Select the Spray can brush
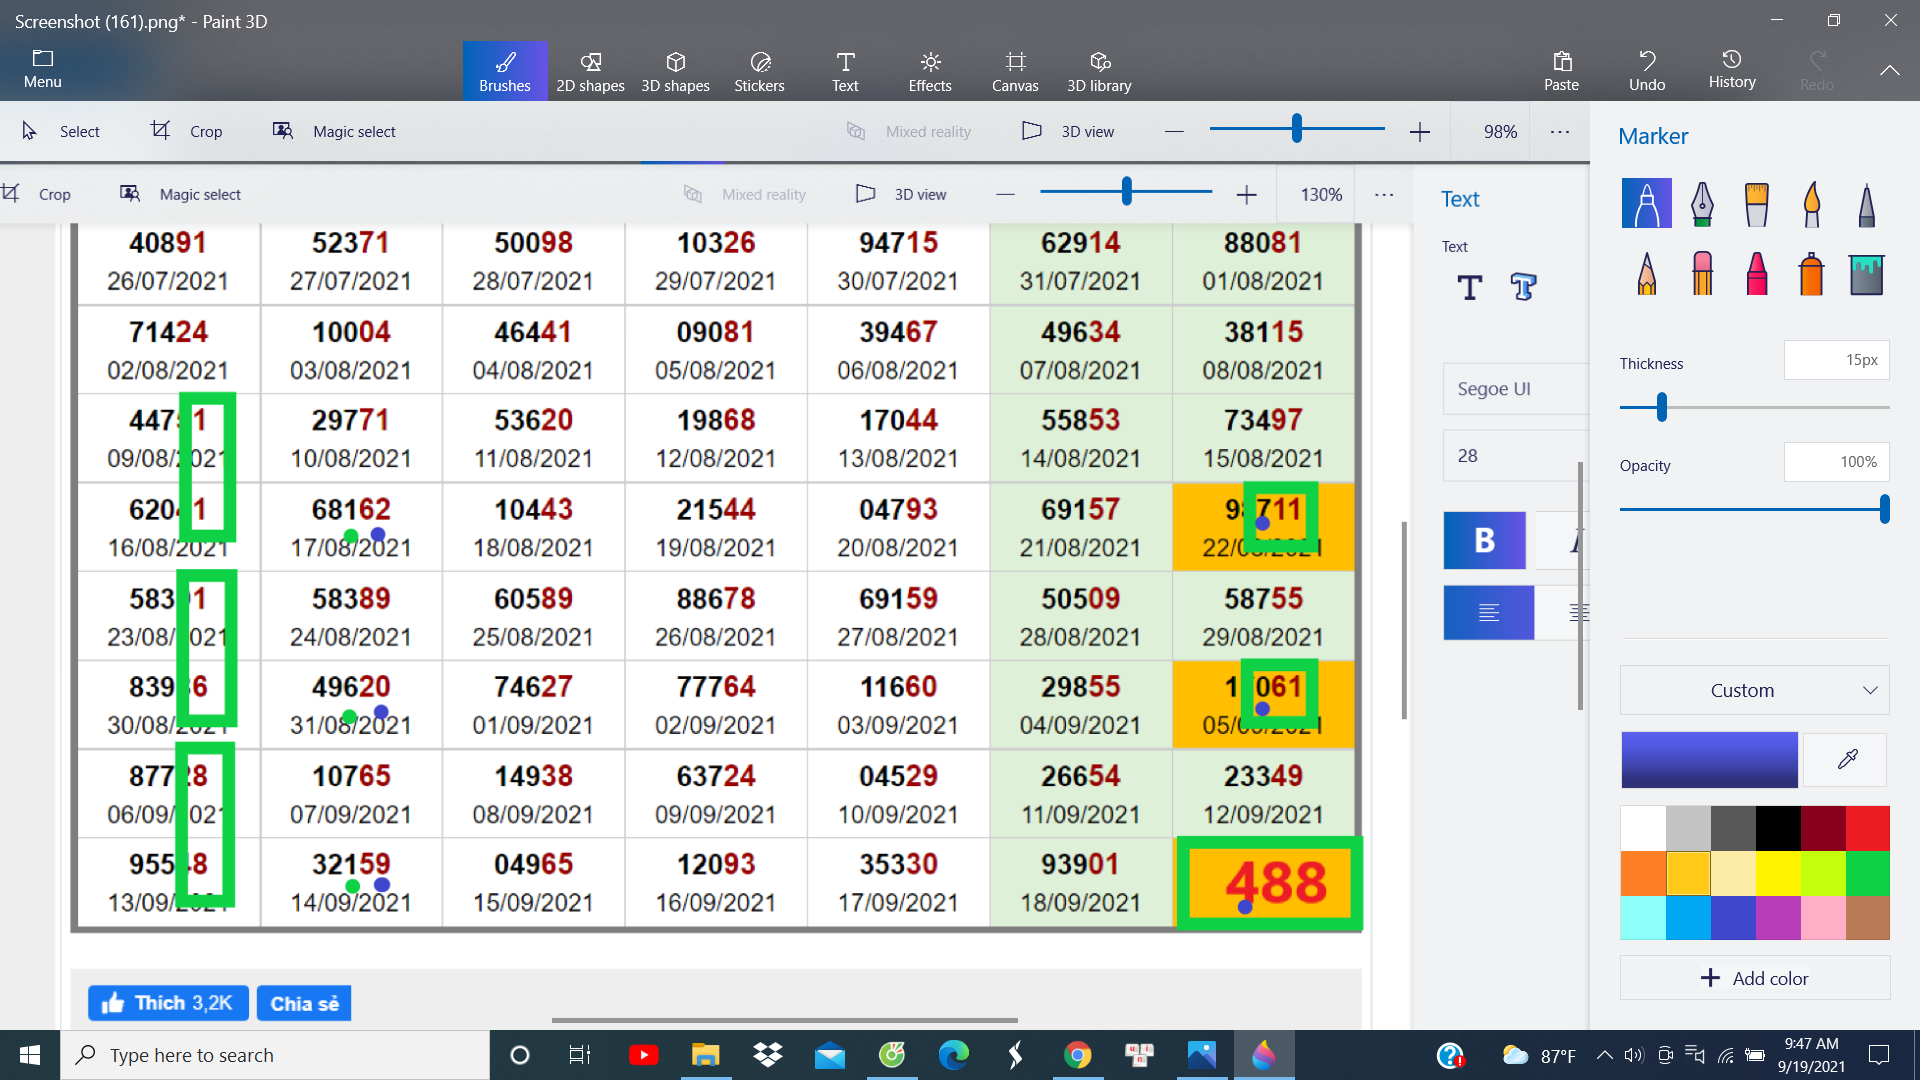1920x1080 pixels. tap(1811, 272)
